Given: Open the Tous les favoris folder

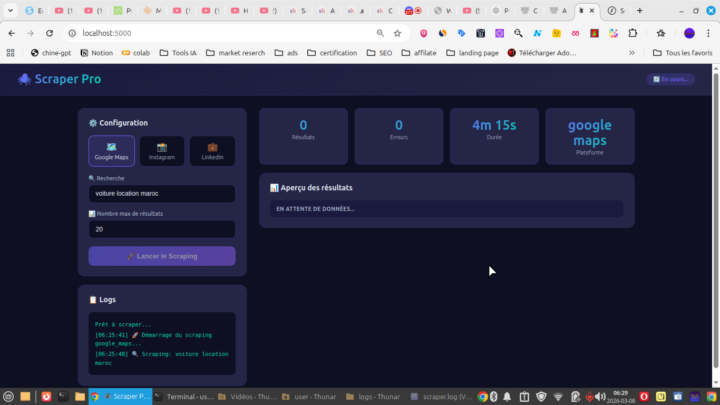Looking at the screenshot, I should click(682, 52).
